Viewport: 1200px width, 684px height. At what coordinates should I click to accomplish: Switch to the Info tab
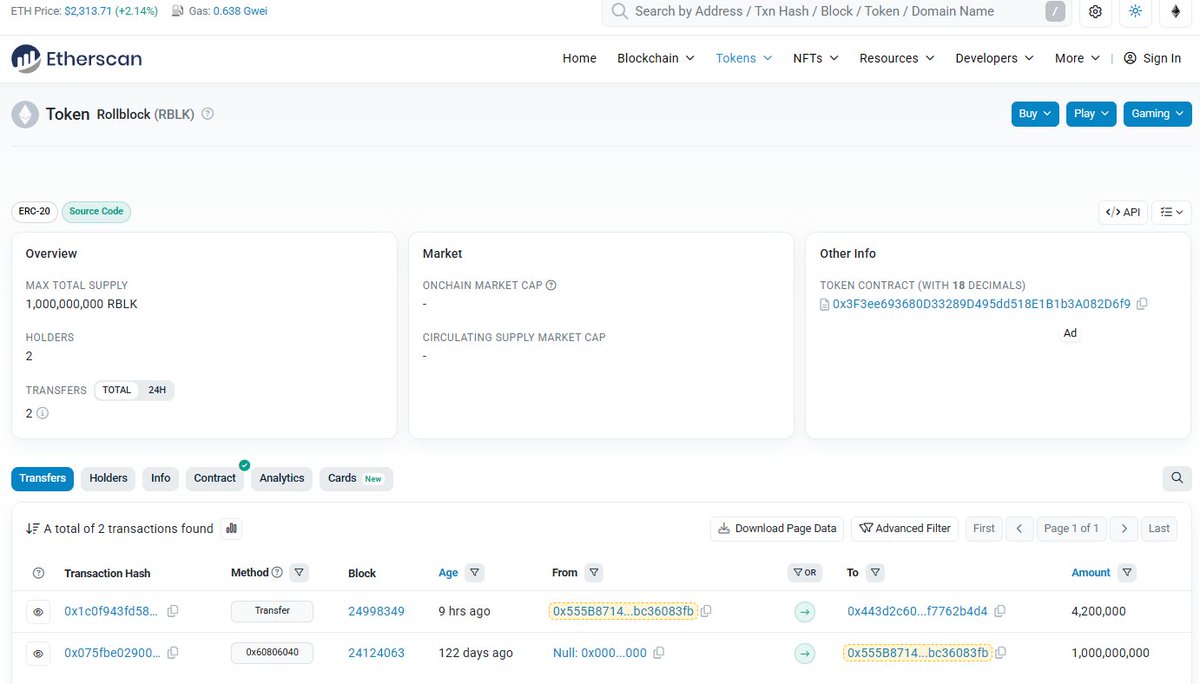coord(161,478)
